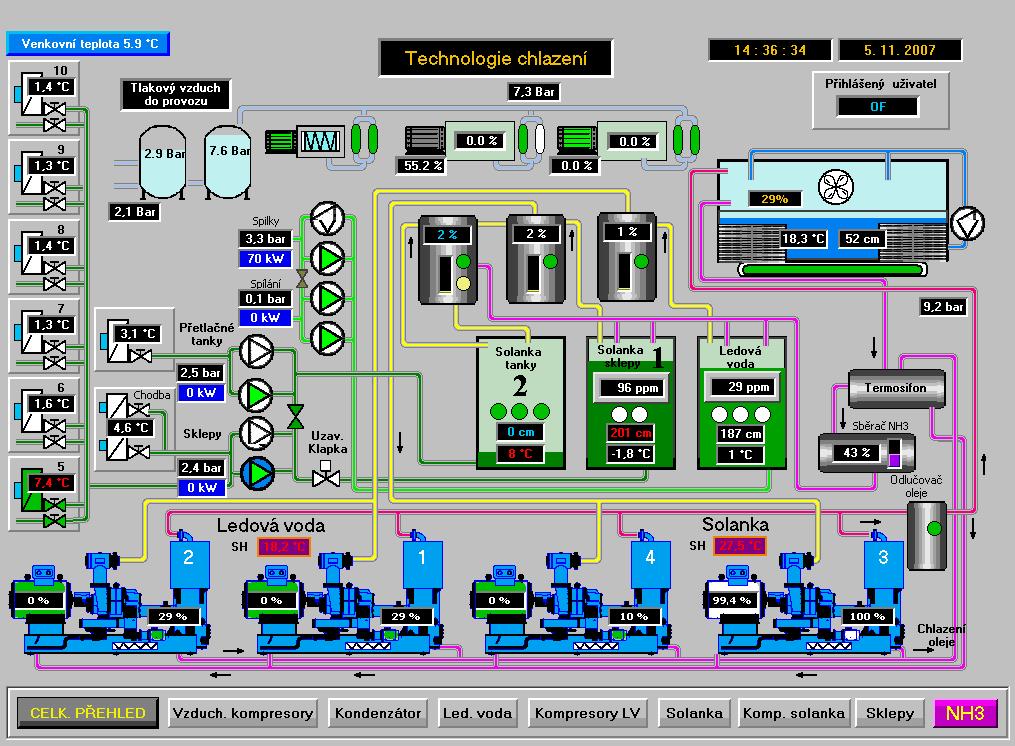Toggle the middle white lamp on Ledová voda tank
This screenshot has width=1015, height=746.
741,414
